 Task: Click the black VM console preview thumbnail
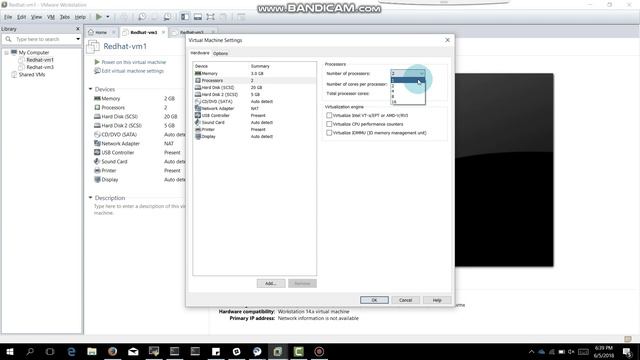click(504, 170)
